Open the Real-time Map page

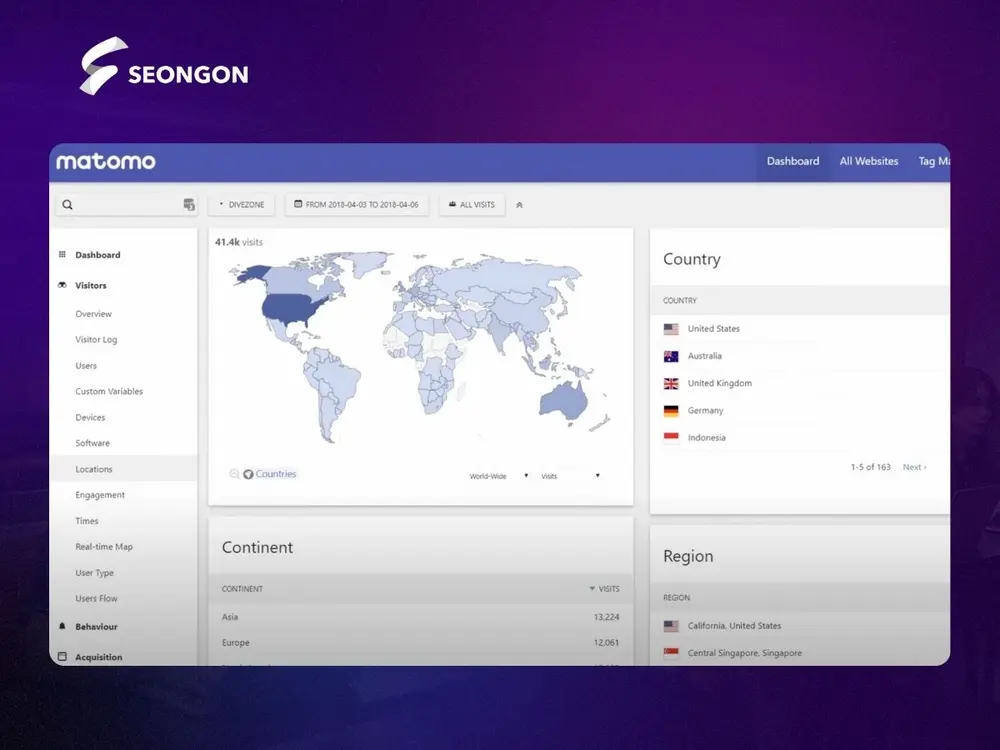(104, 547)
